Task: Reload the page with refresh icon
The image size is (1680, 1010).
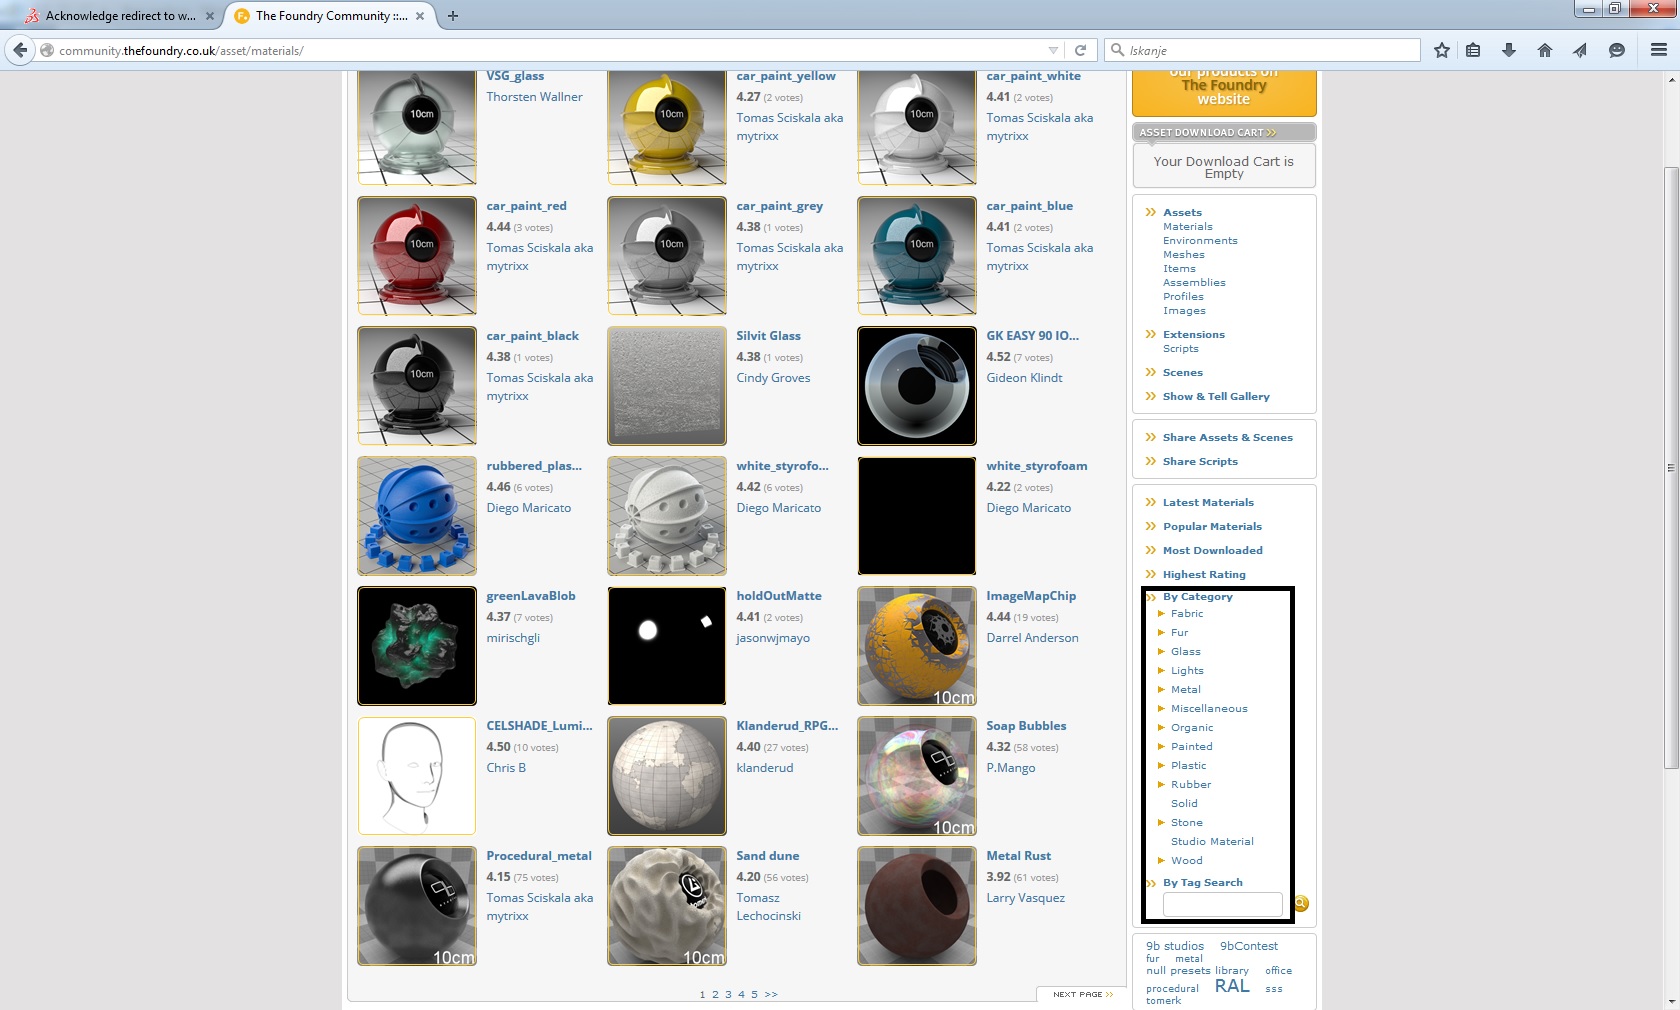Action: [x=1080, y=50]
